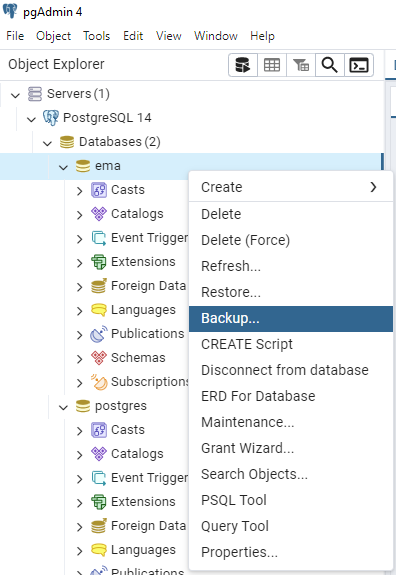Screen dimensions: 396x575
Task: Click the Filtered Rows toolbar icon
Action: pos(301,65)
